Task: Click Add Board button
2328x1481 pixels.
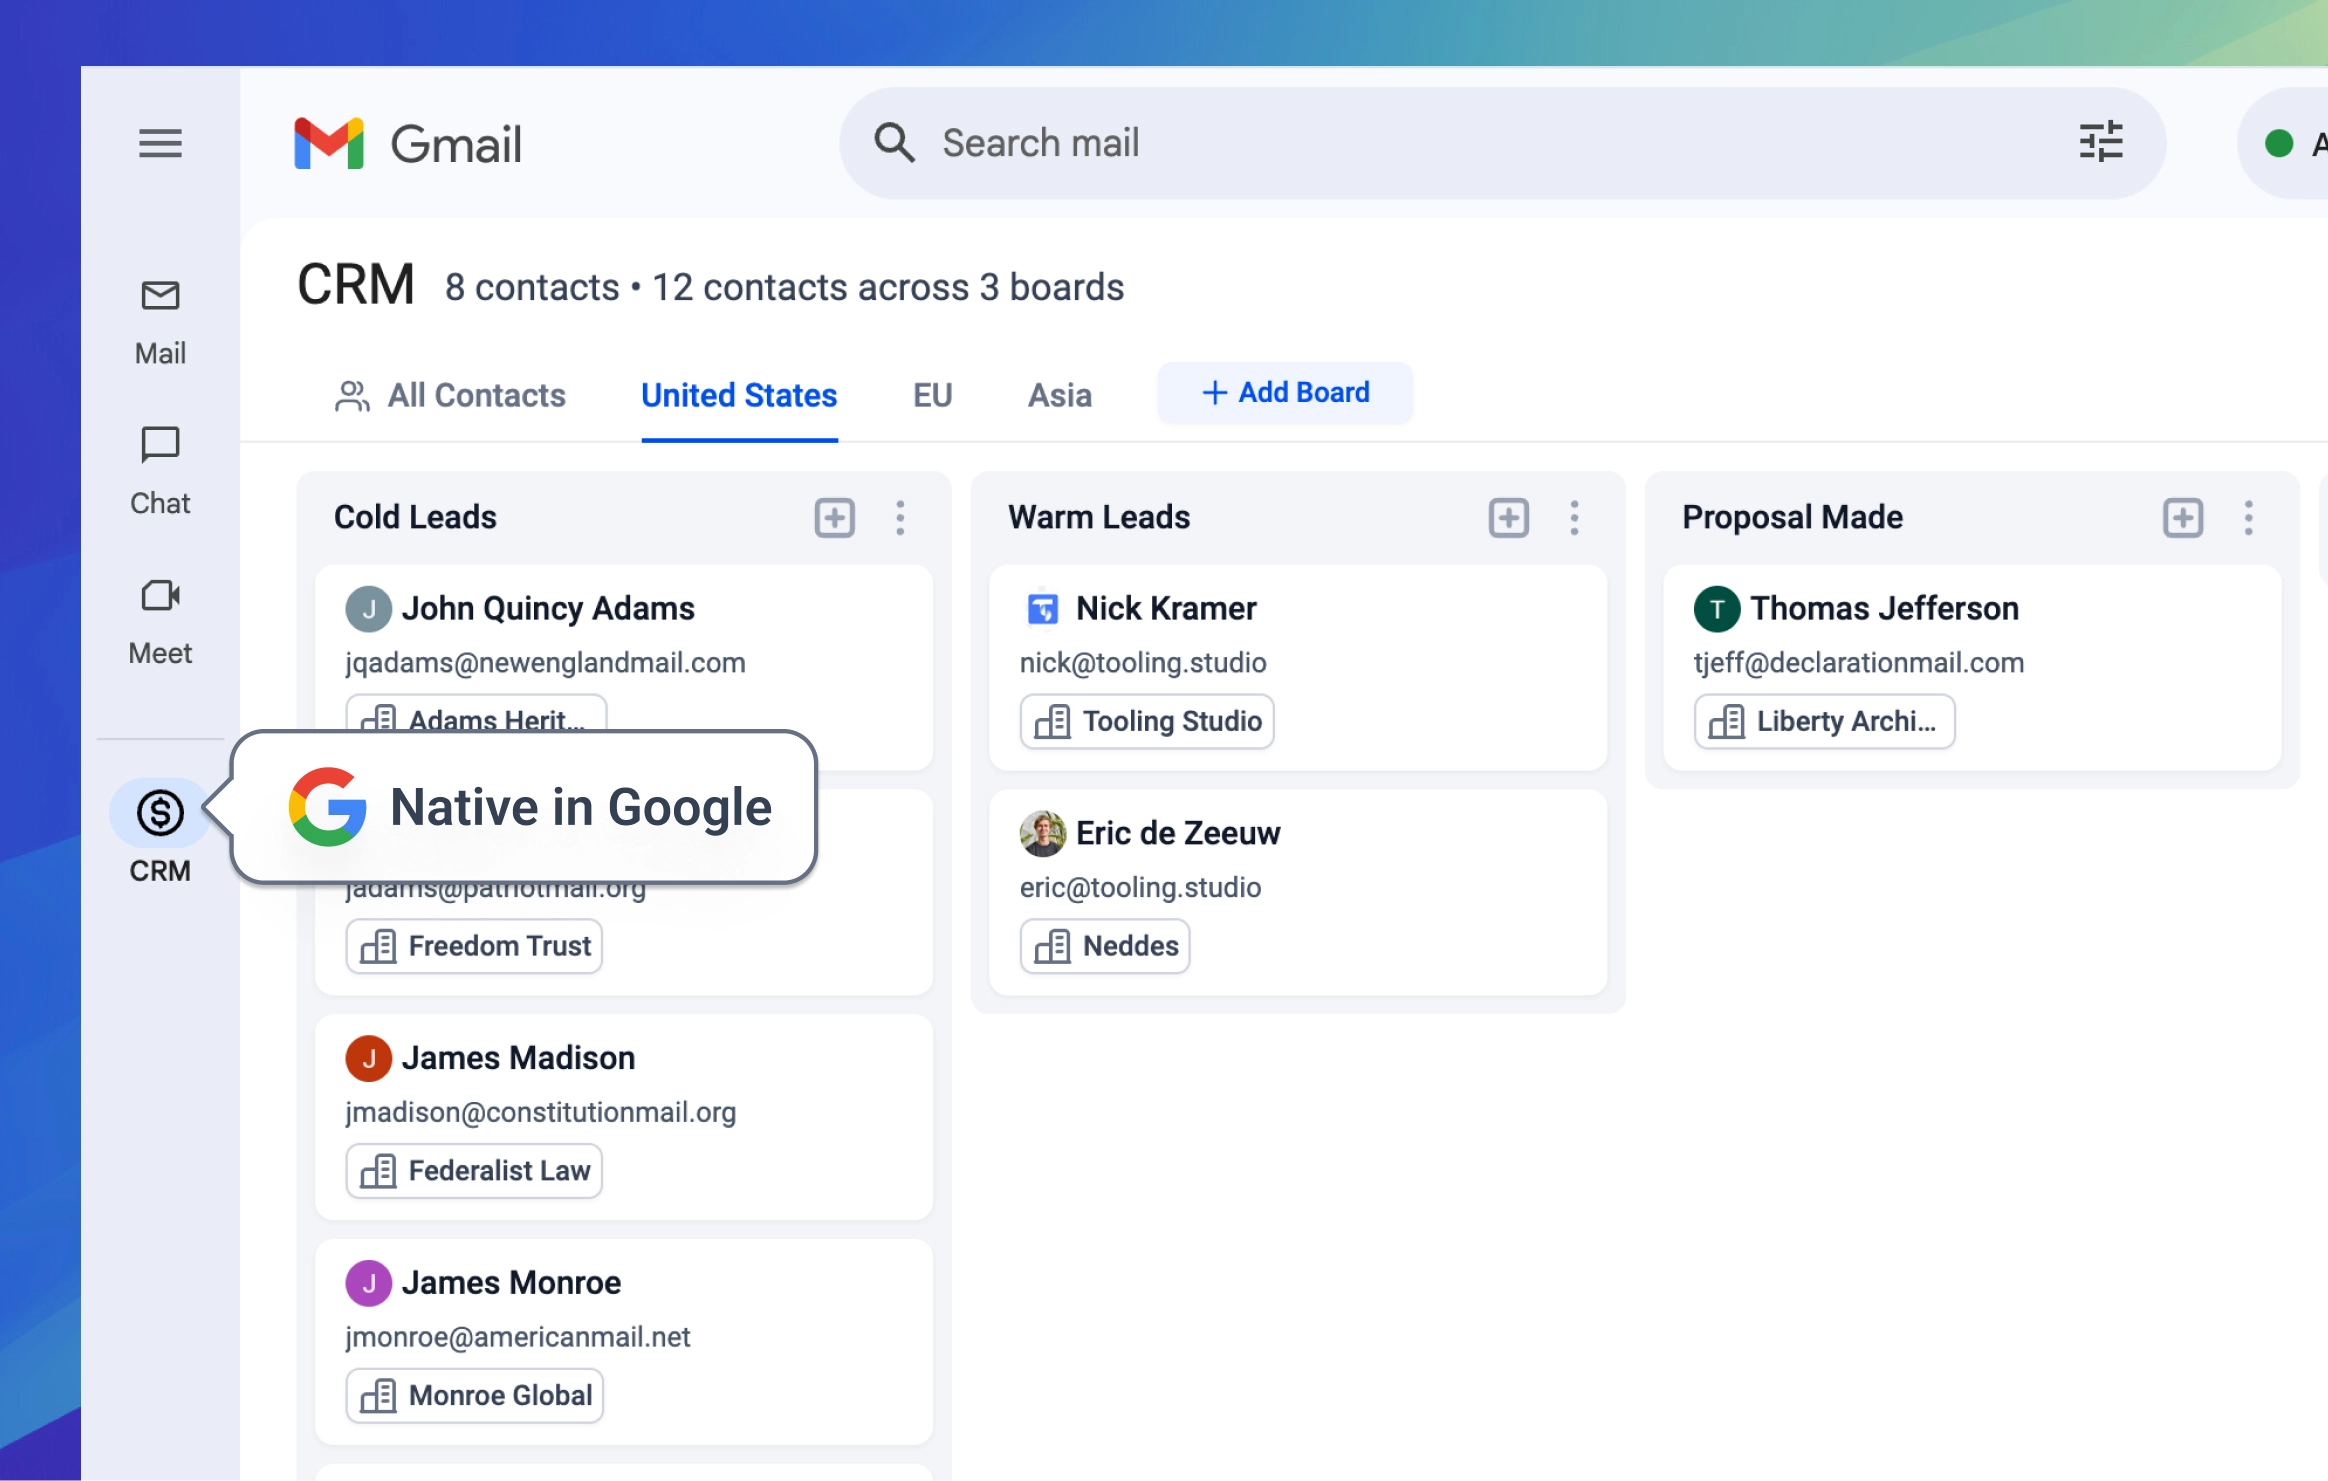Action: [1284, 392]
